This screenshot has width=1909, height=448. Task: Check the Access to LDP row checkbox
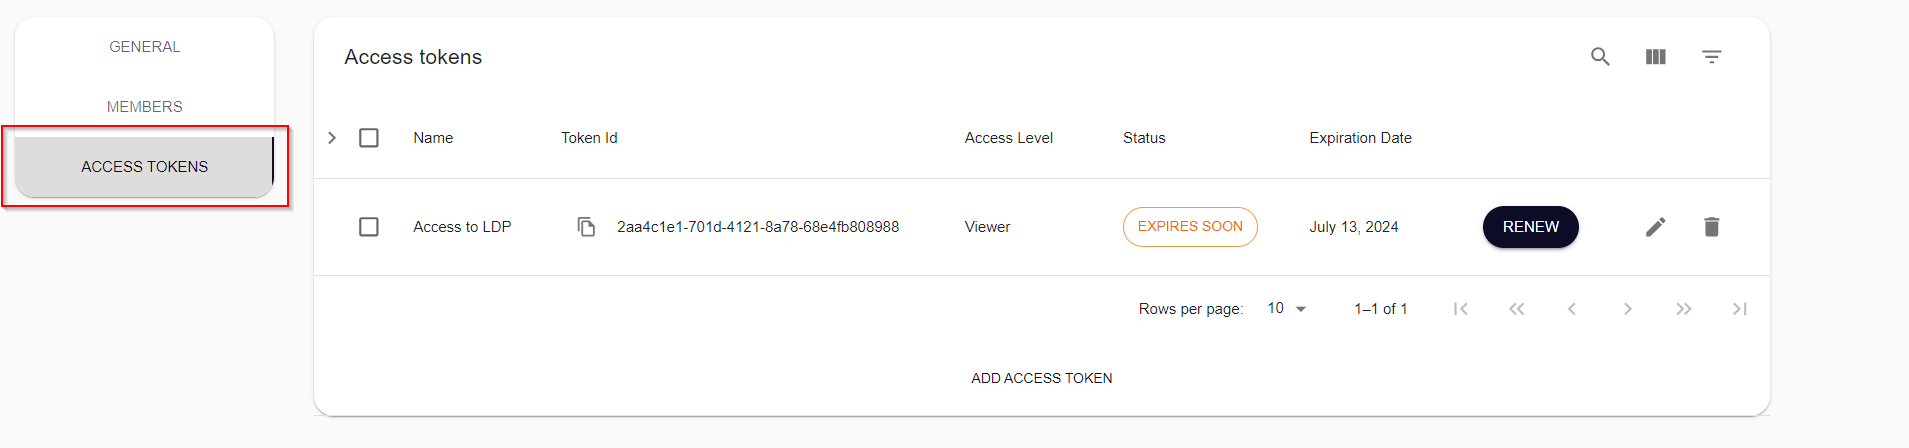pyautogui.click(x=369, y=227)
